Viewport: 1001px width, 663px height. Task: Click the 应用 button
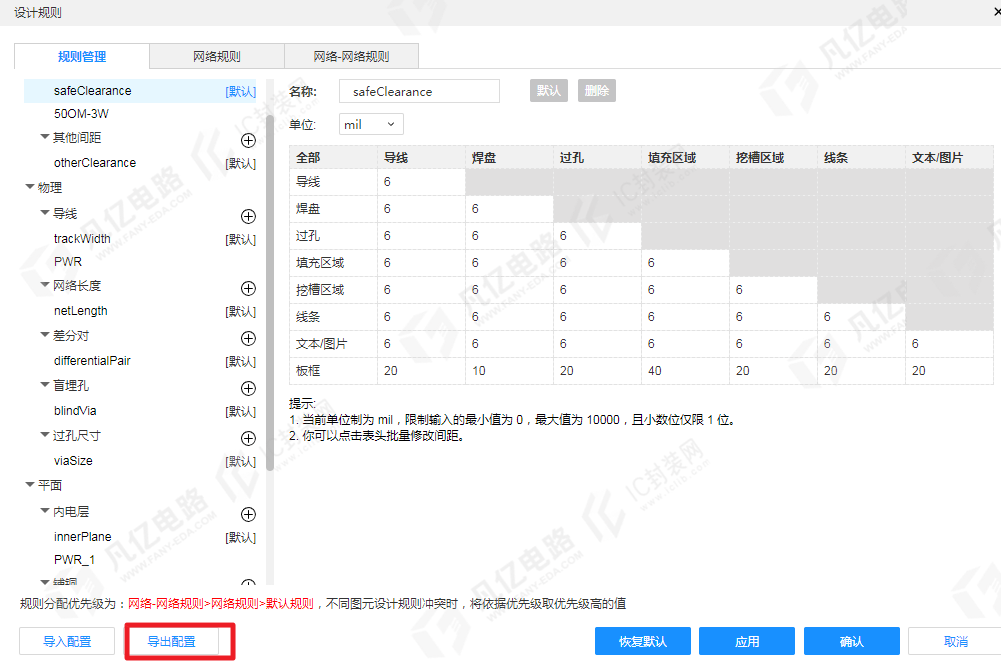747,641
